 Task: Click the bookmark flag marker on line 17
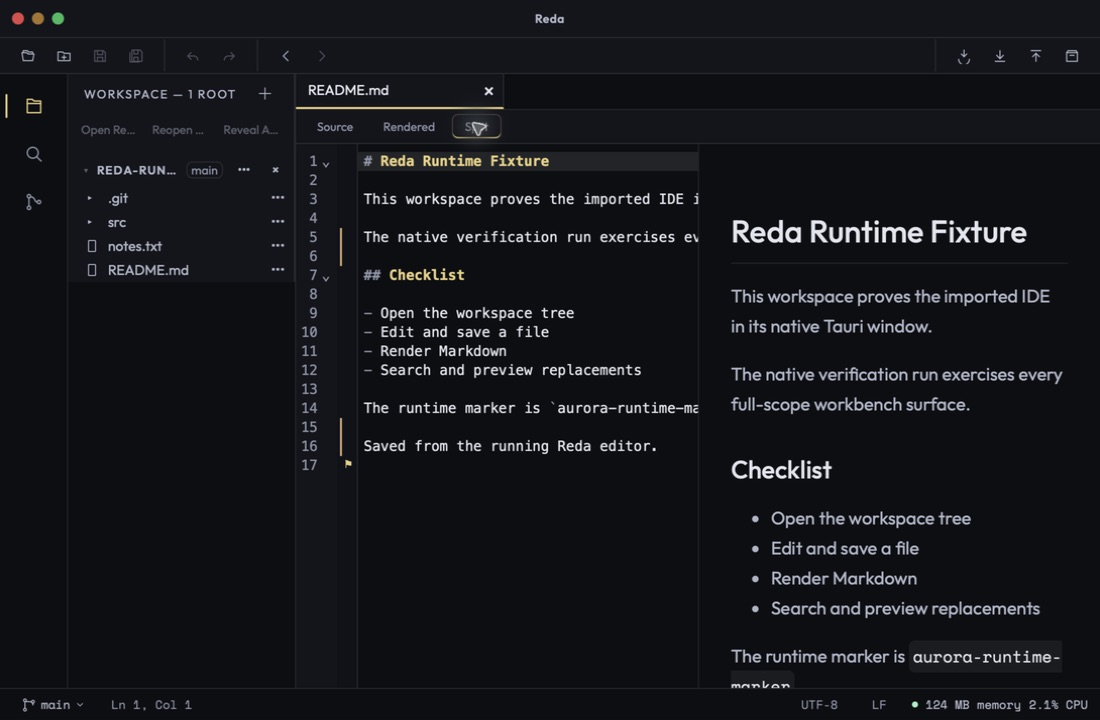pyautogui.click(x=348, y=463)
